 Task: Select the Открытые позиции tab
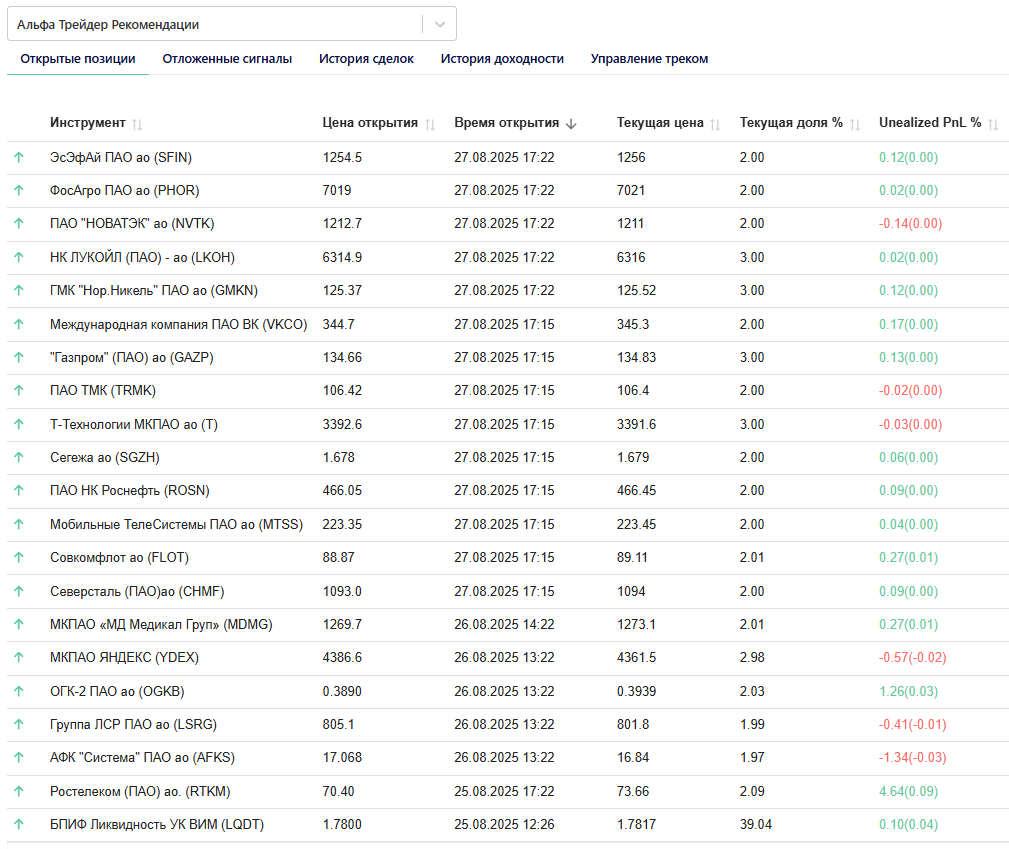tap(78, 59)
